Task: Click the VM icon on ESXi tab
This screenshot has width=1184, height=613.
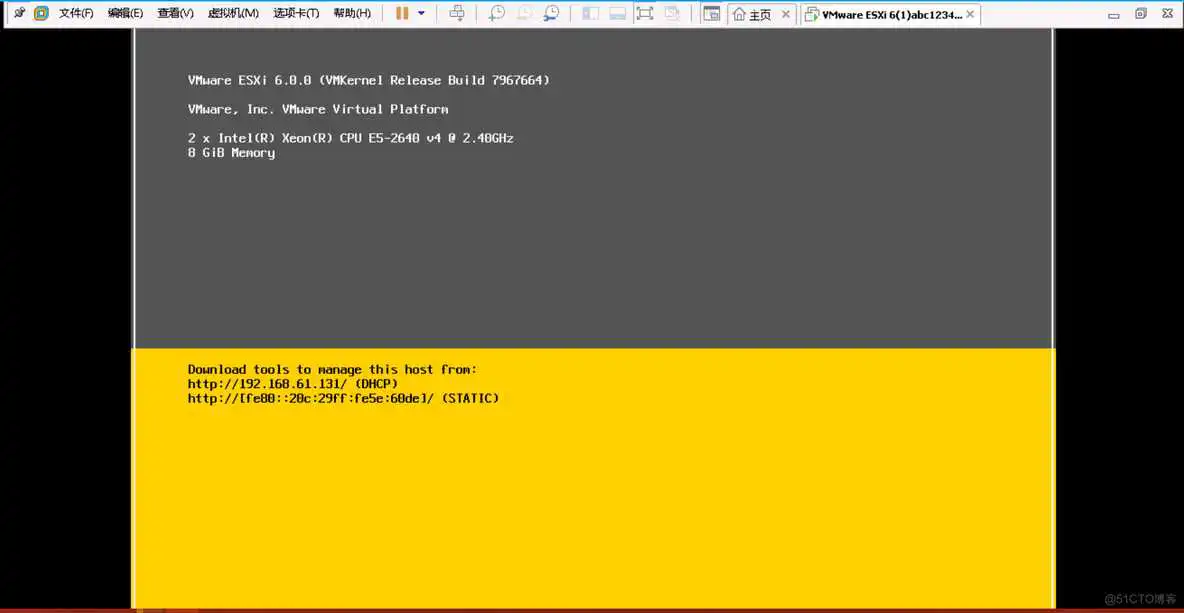Action: click(812, 14)
